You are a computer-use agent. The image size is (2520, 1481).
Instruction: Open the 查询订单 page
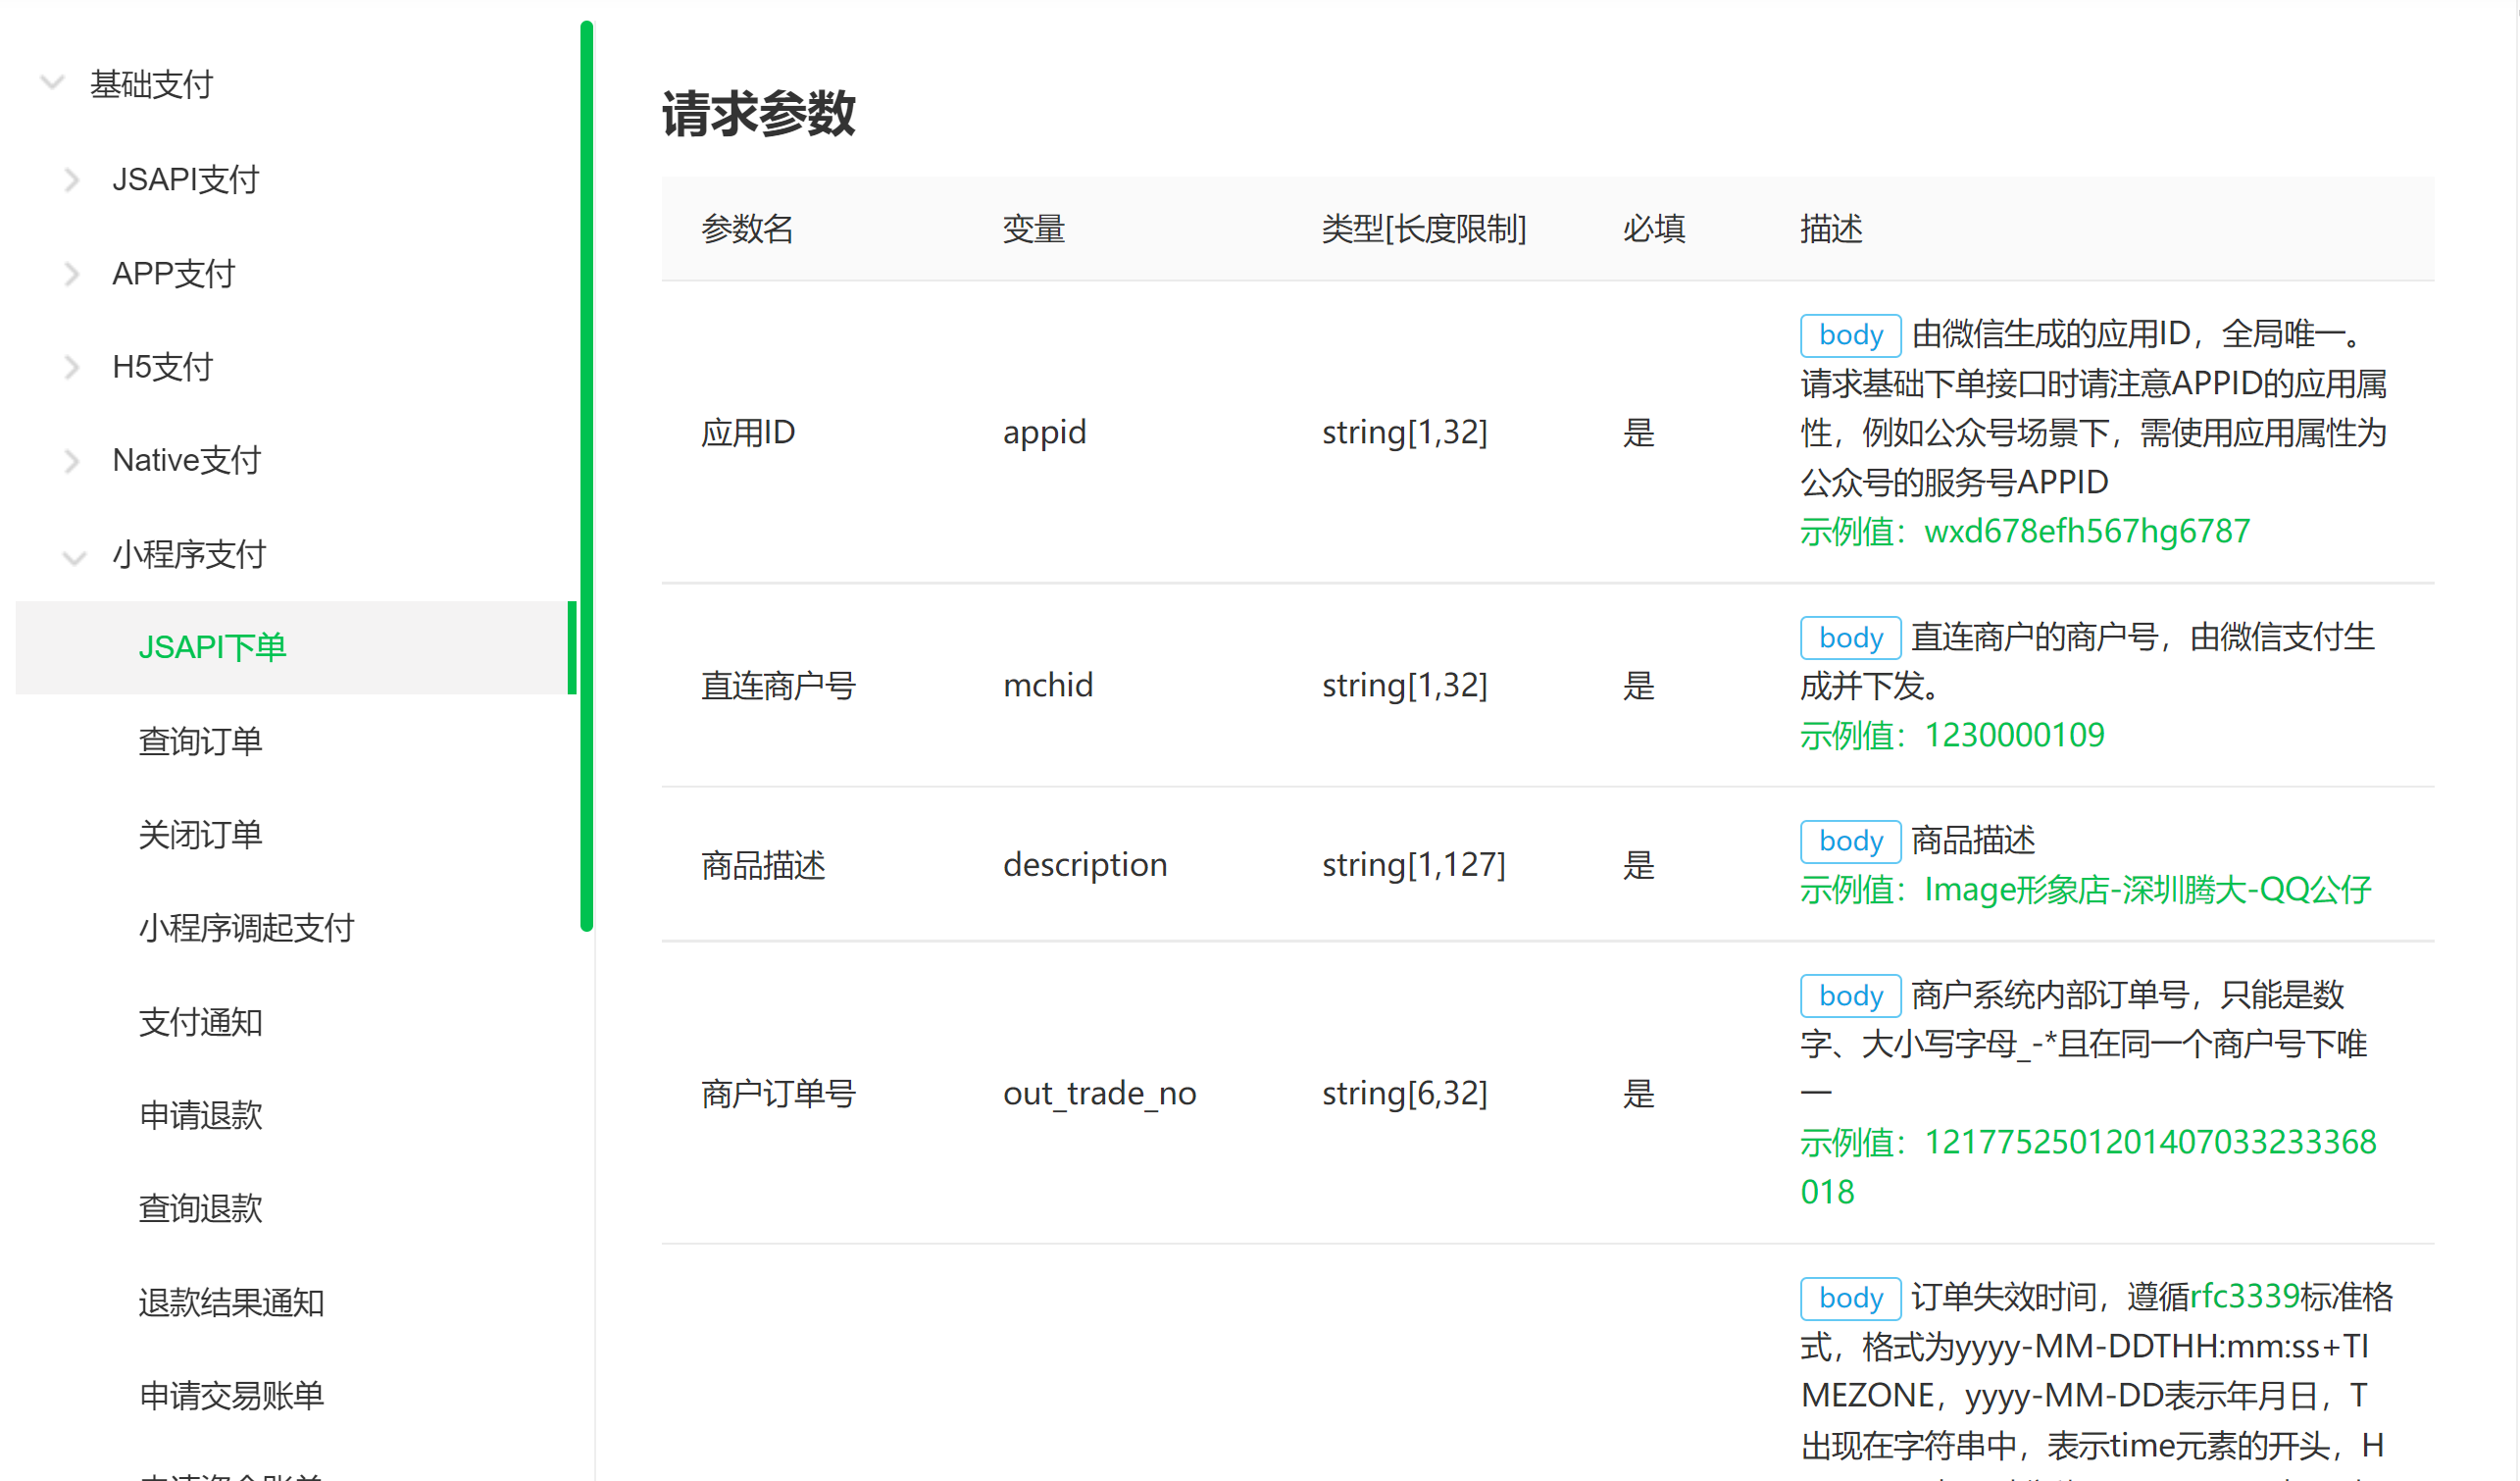coord(200,741)
